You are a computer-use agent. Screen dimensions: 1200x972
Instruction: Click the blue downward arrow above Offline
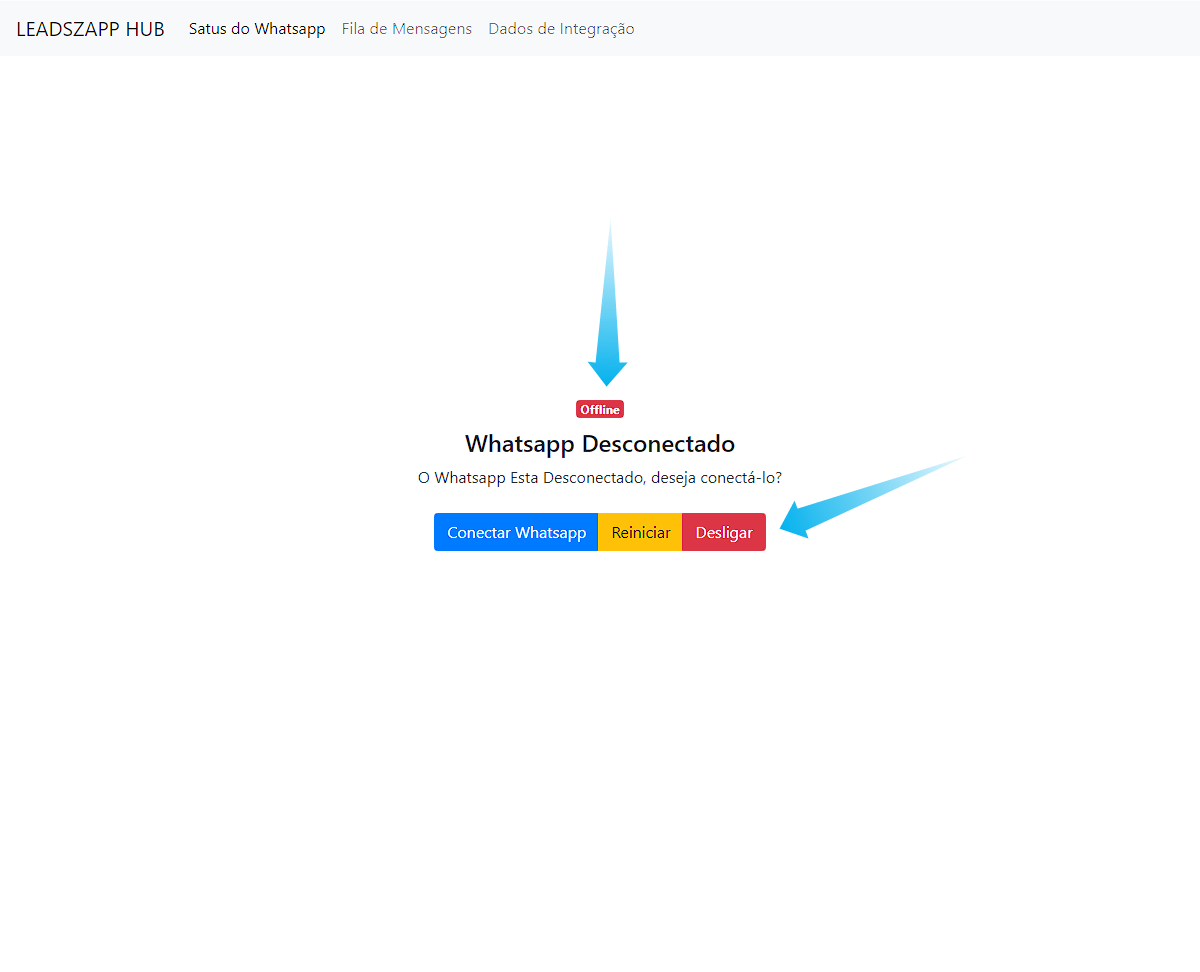click(x=608, y=330)
